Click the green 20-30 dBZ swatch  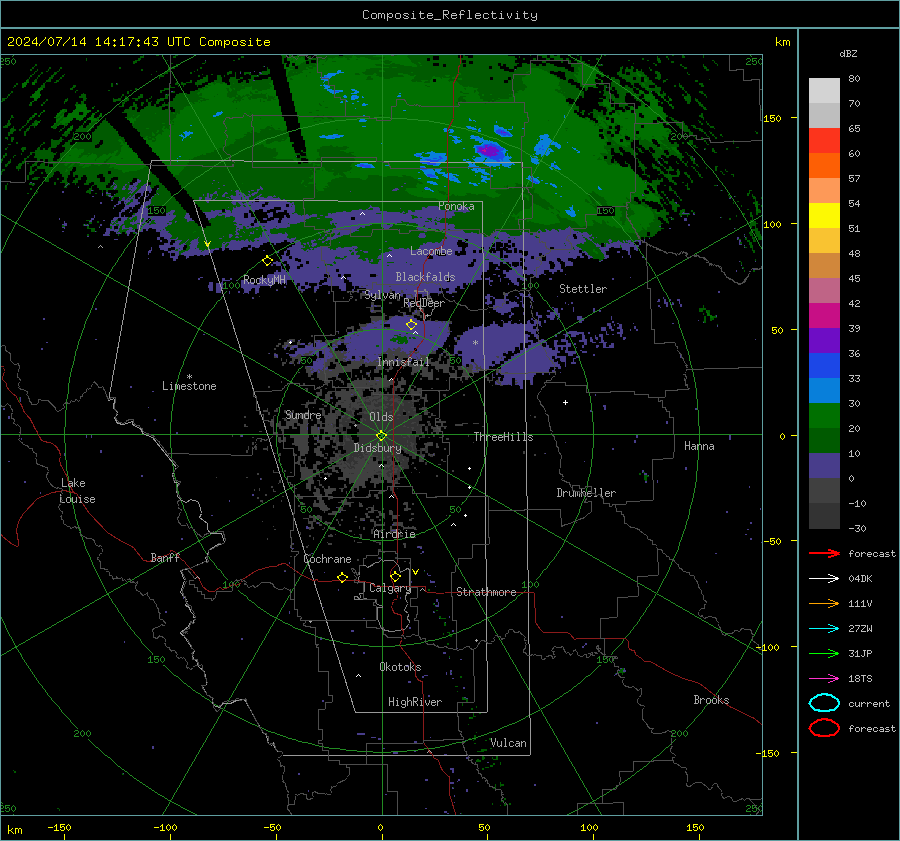824,416
